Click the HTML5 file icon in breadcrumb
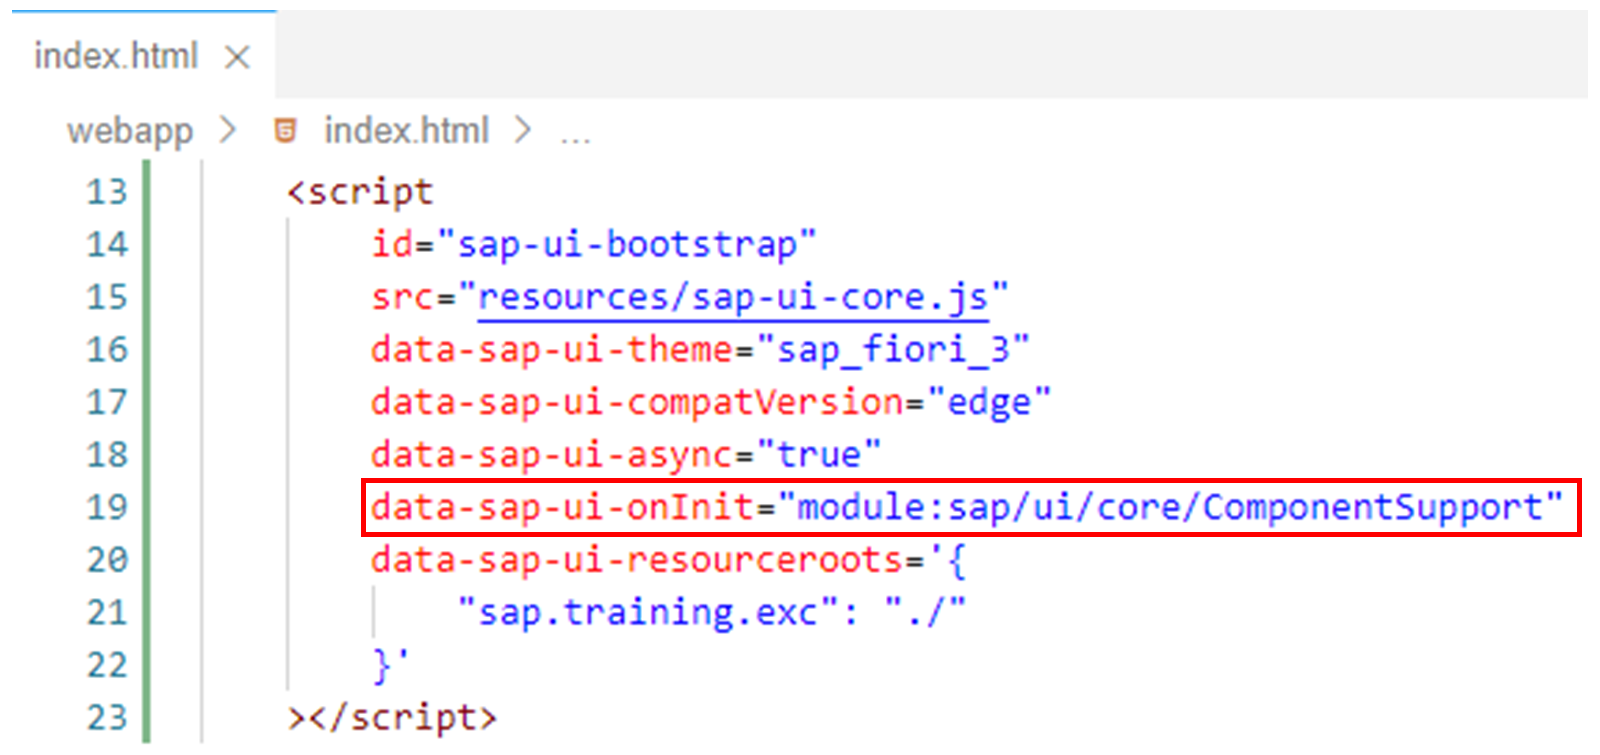1600x755 pixels. pos(285,130)
